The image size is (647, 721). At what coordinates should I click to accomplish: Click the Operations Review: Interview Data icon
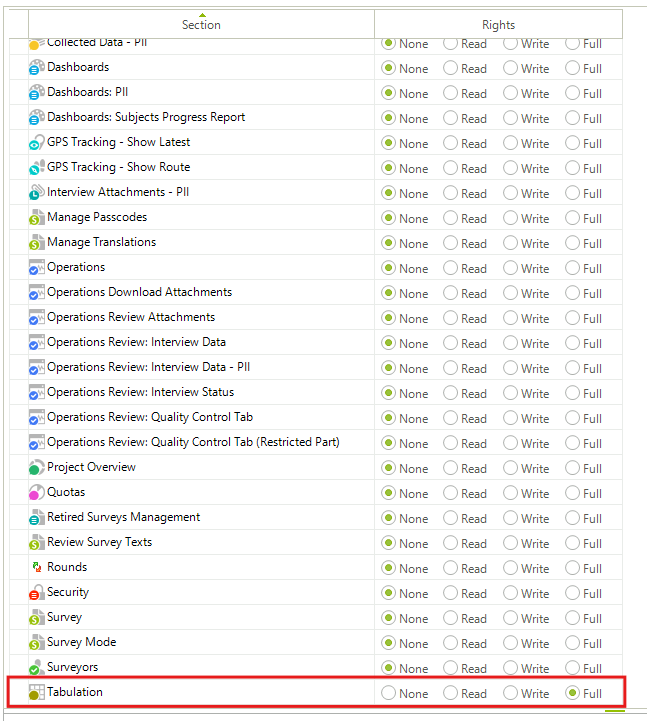pos(36,342)
